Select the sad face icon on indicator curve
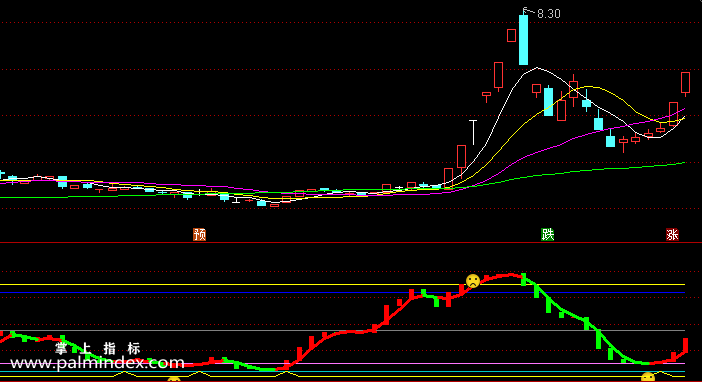Image resolution: width=702 pixels, height=382 pixels. pyautogui.click(x=473, y=281)
